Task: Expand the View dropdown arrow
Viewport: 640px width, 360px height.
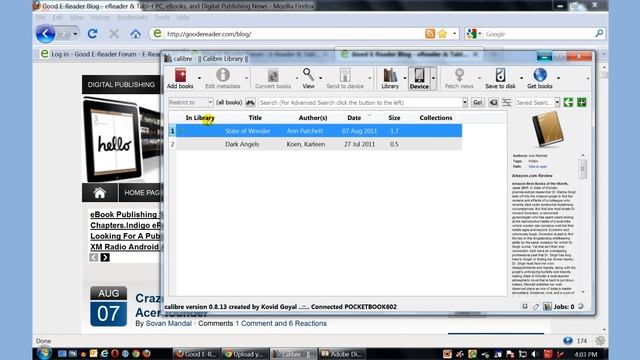Action: [321, 78]
